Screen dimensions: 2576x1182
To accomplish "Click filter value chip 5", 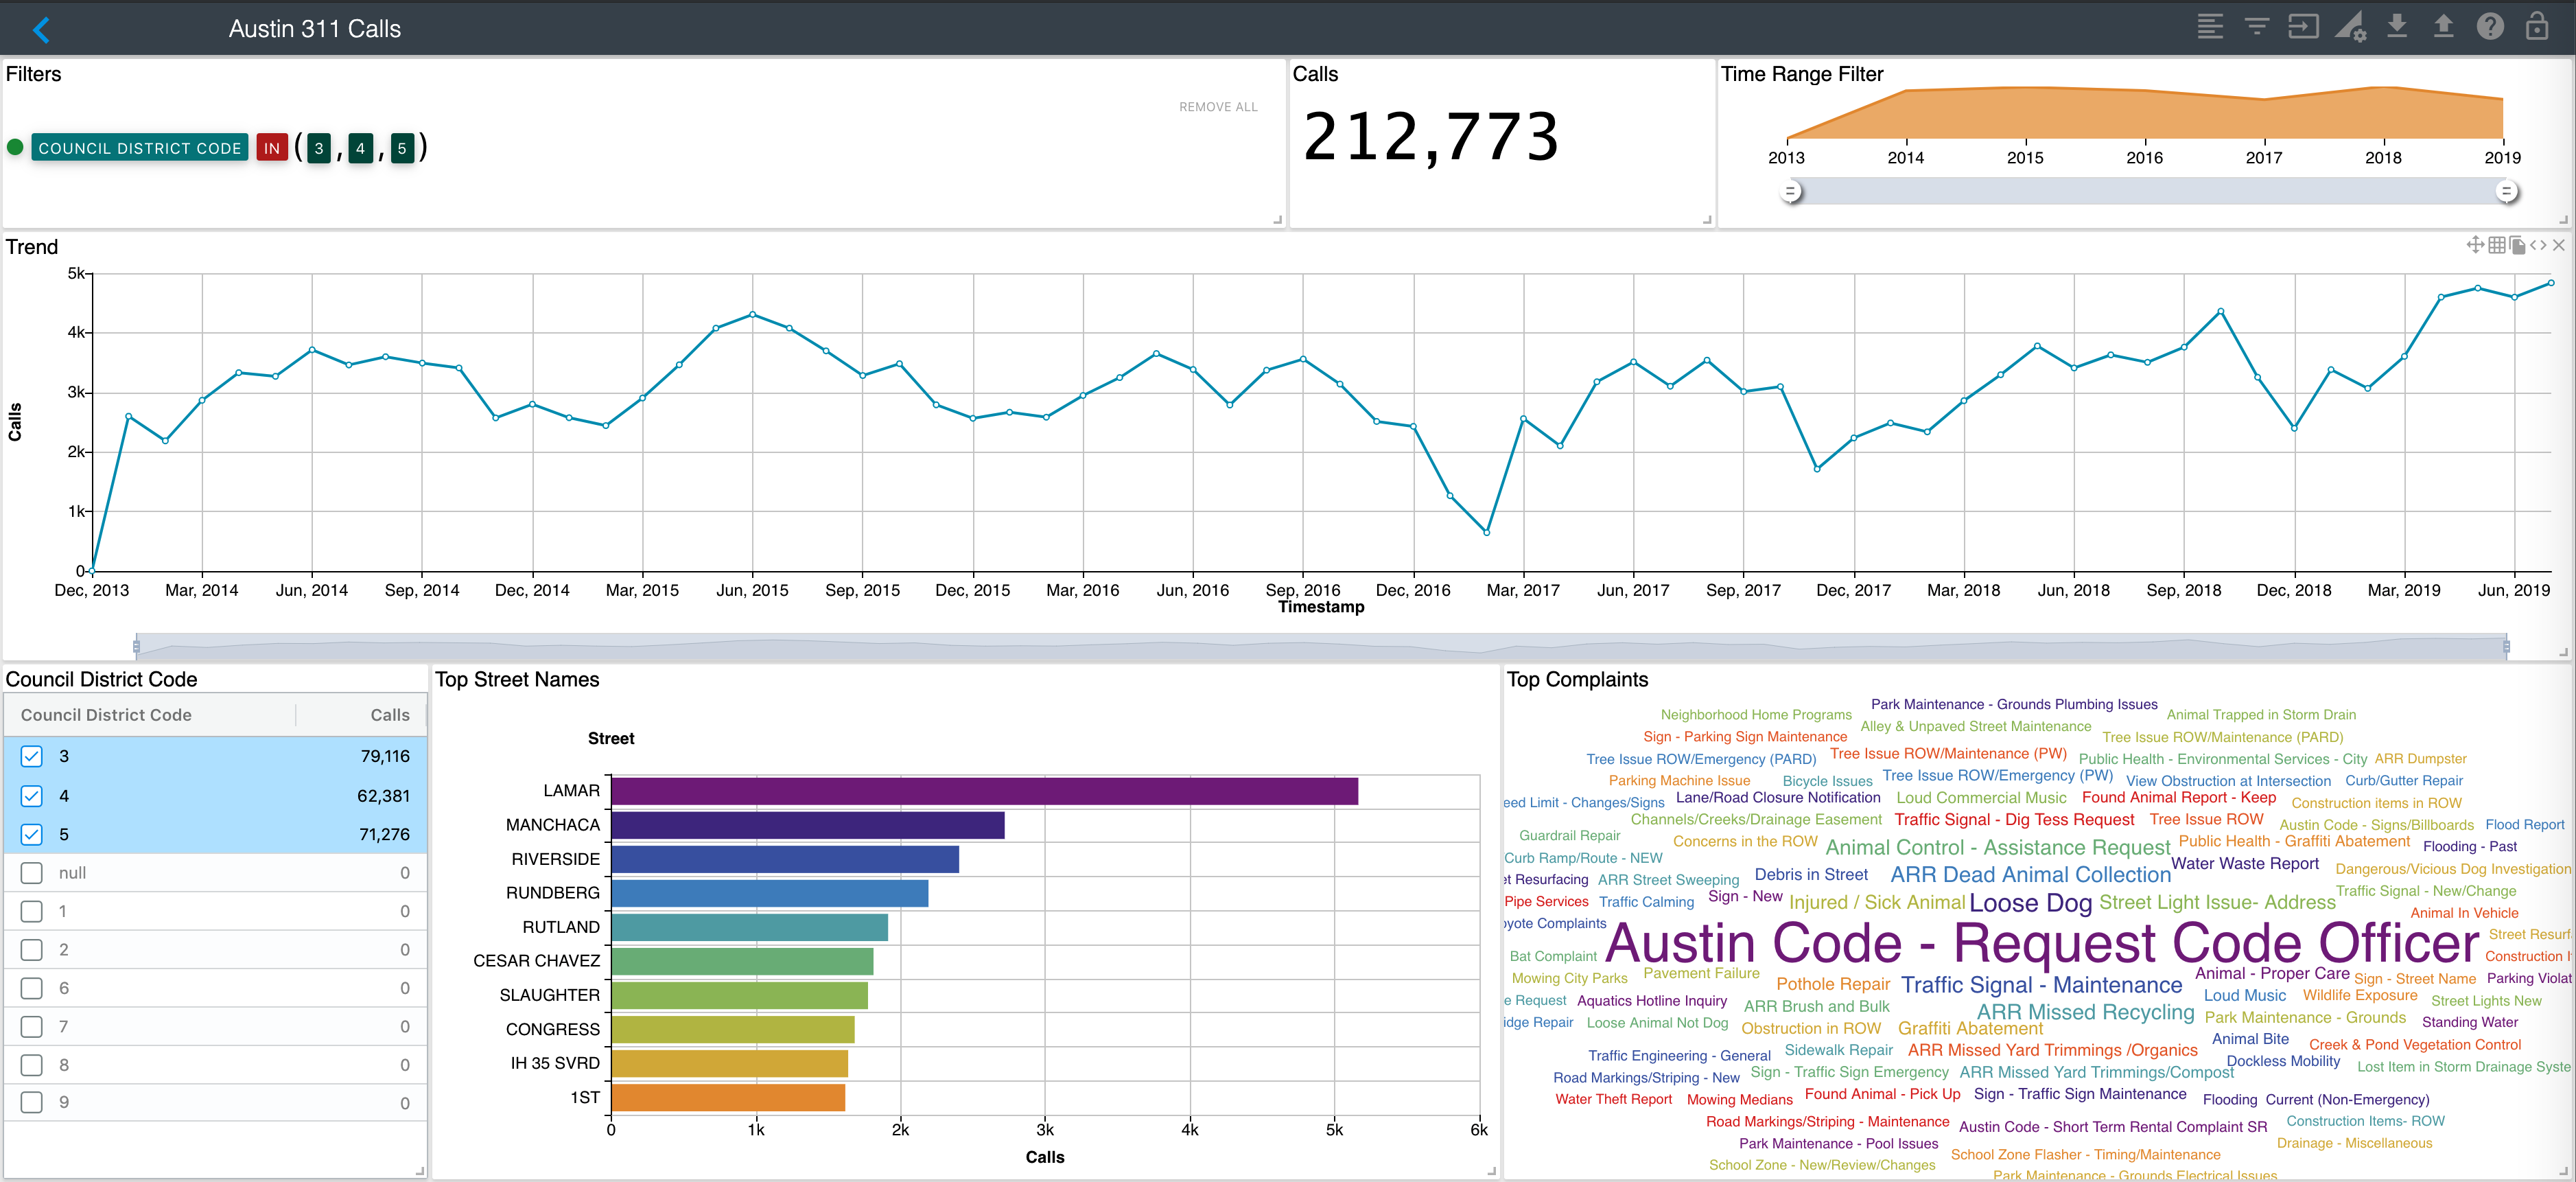I will [x=402, y=148].
